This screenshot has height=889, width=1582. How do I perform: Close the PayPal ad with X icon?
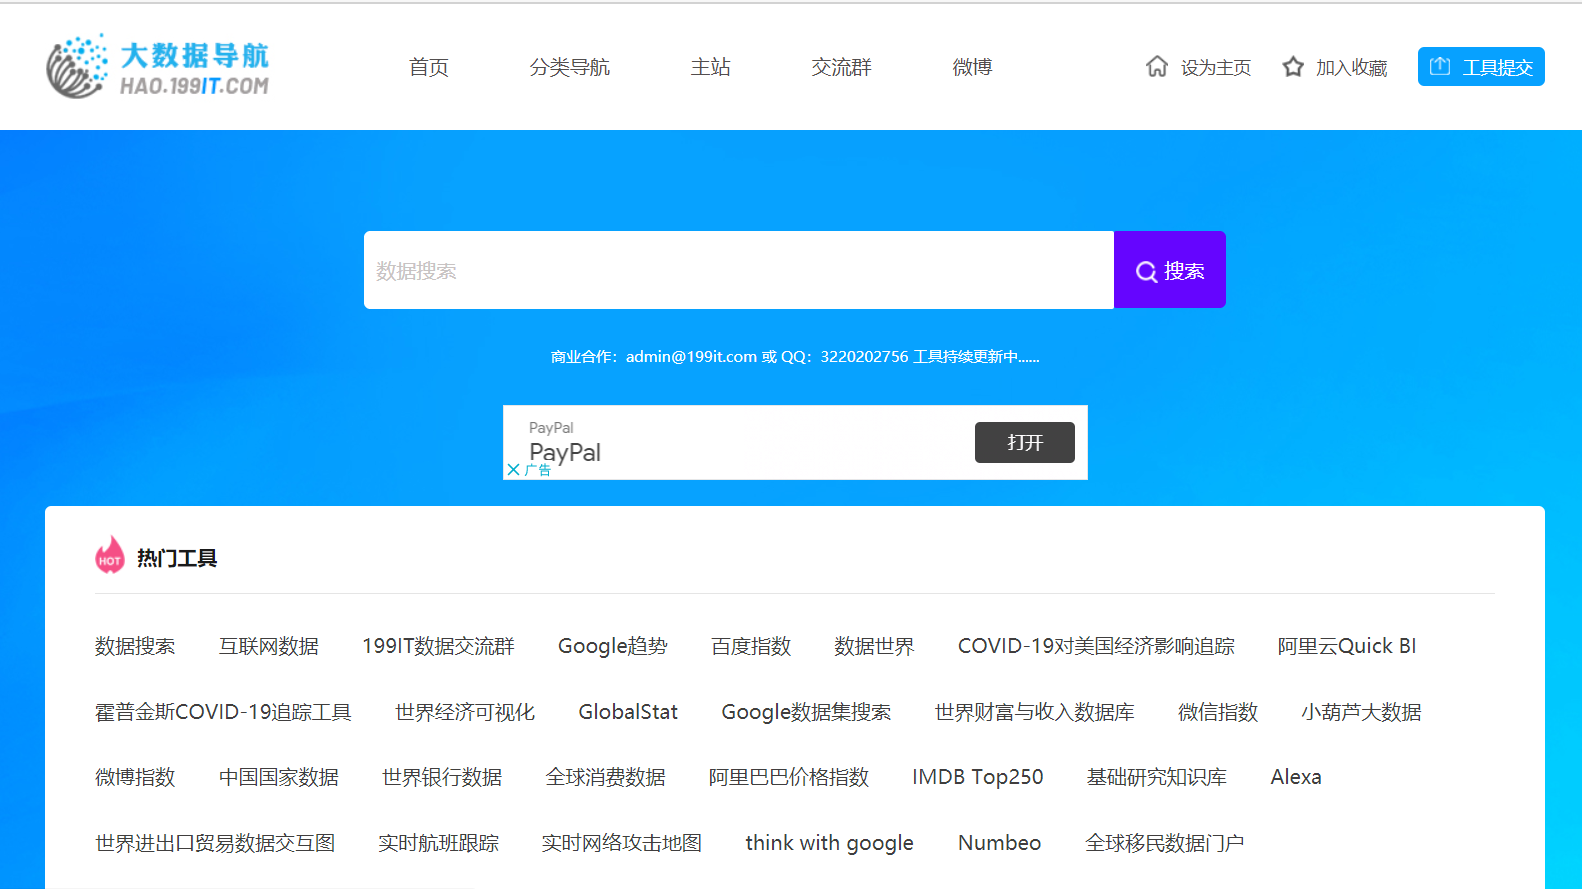[513, 469]
